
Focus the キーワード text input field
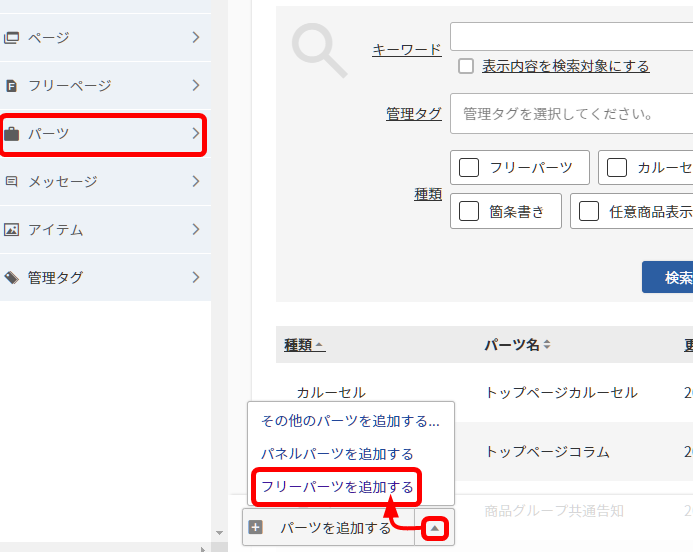571,37
